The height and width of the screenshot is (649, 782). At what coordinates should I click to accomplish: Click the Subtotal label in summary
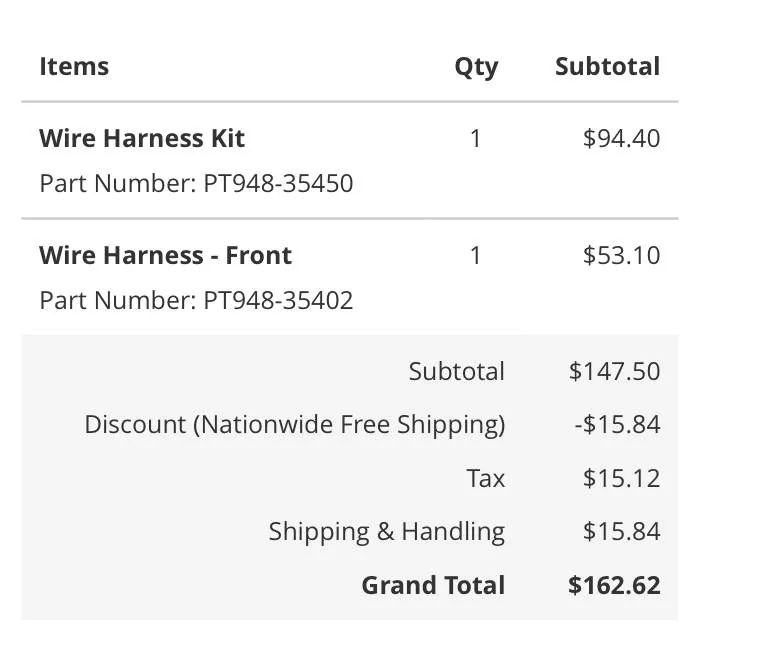tap(457, 371)
